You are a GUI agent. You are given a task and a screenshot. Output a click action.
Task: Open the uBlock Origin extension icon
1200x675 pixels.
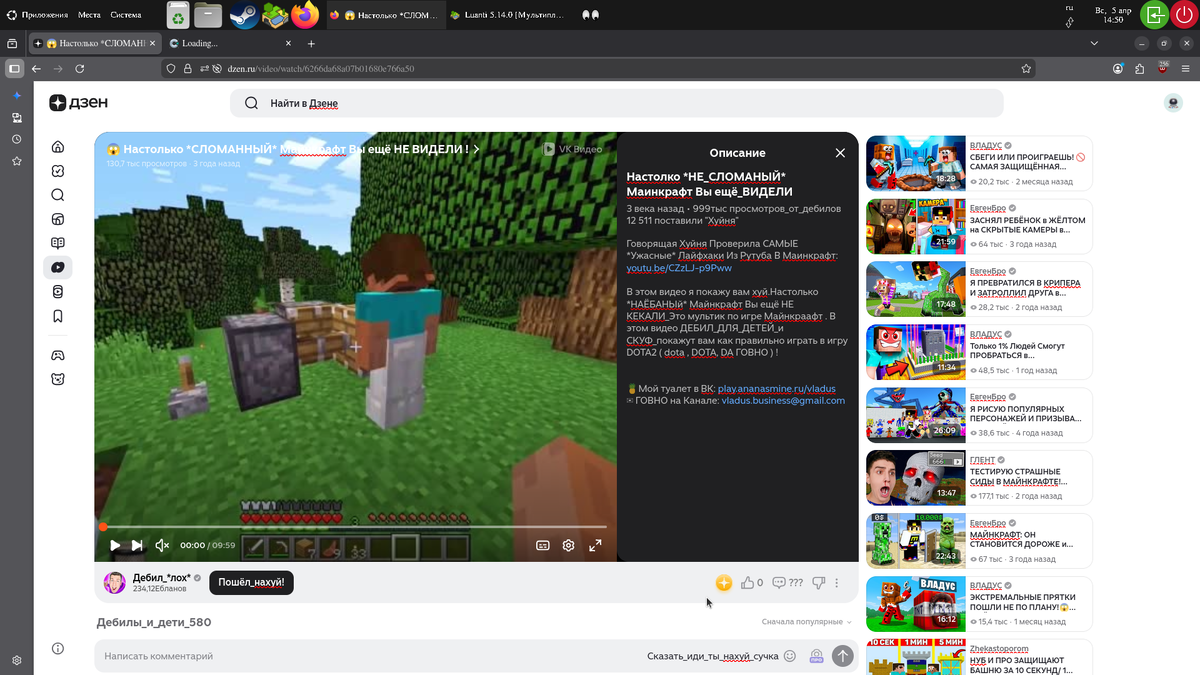tap(1163, 68)
